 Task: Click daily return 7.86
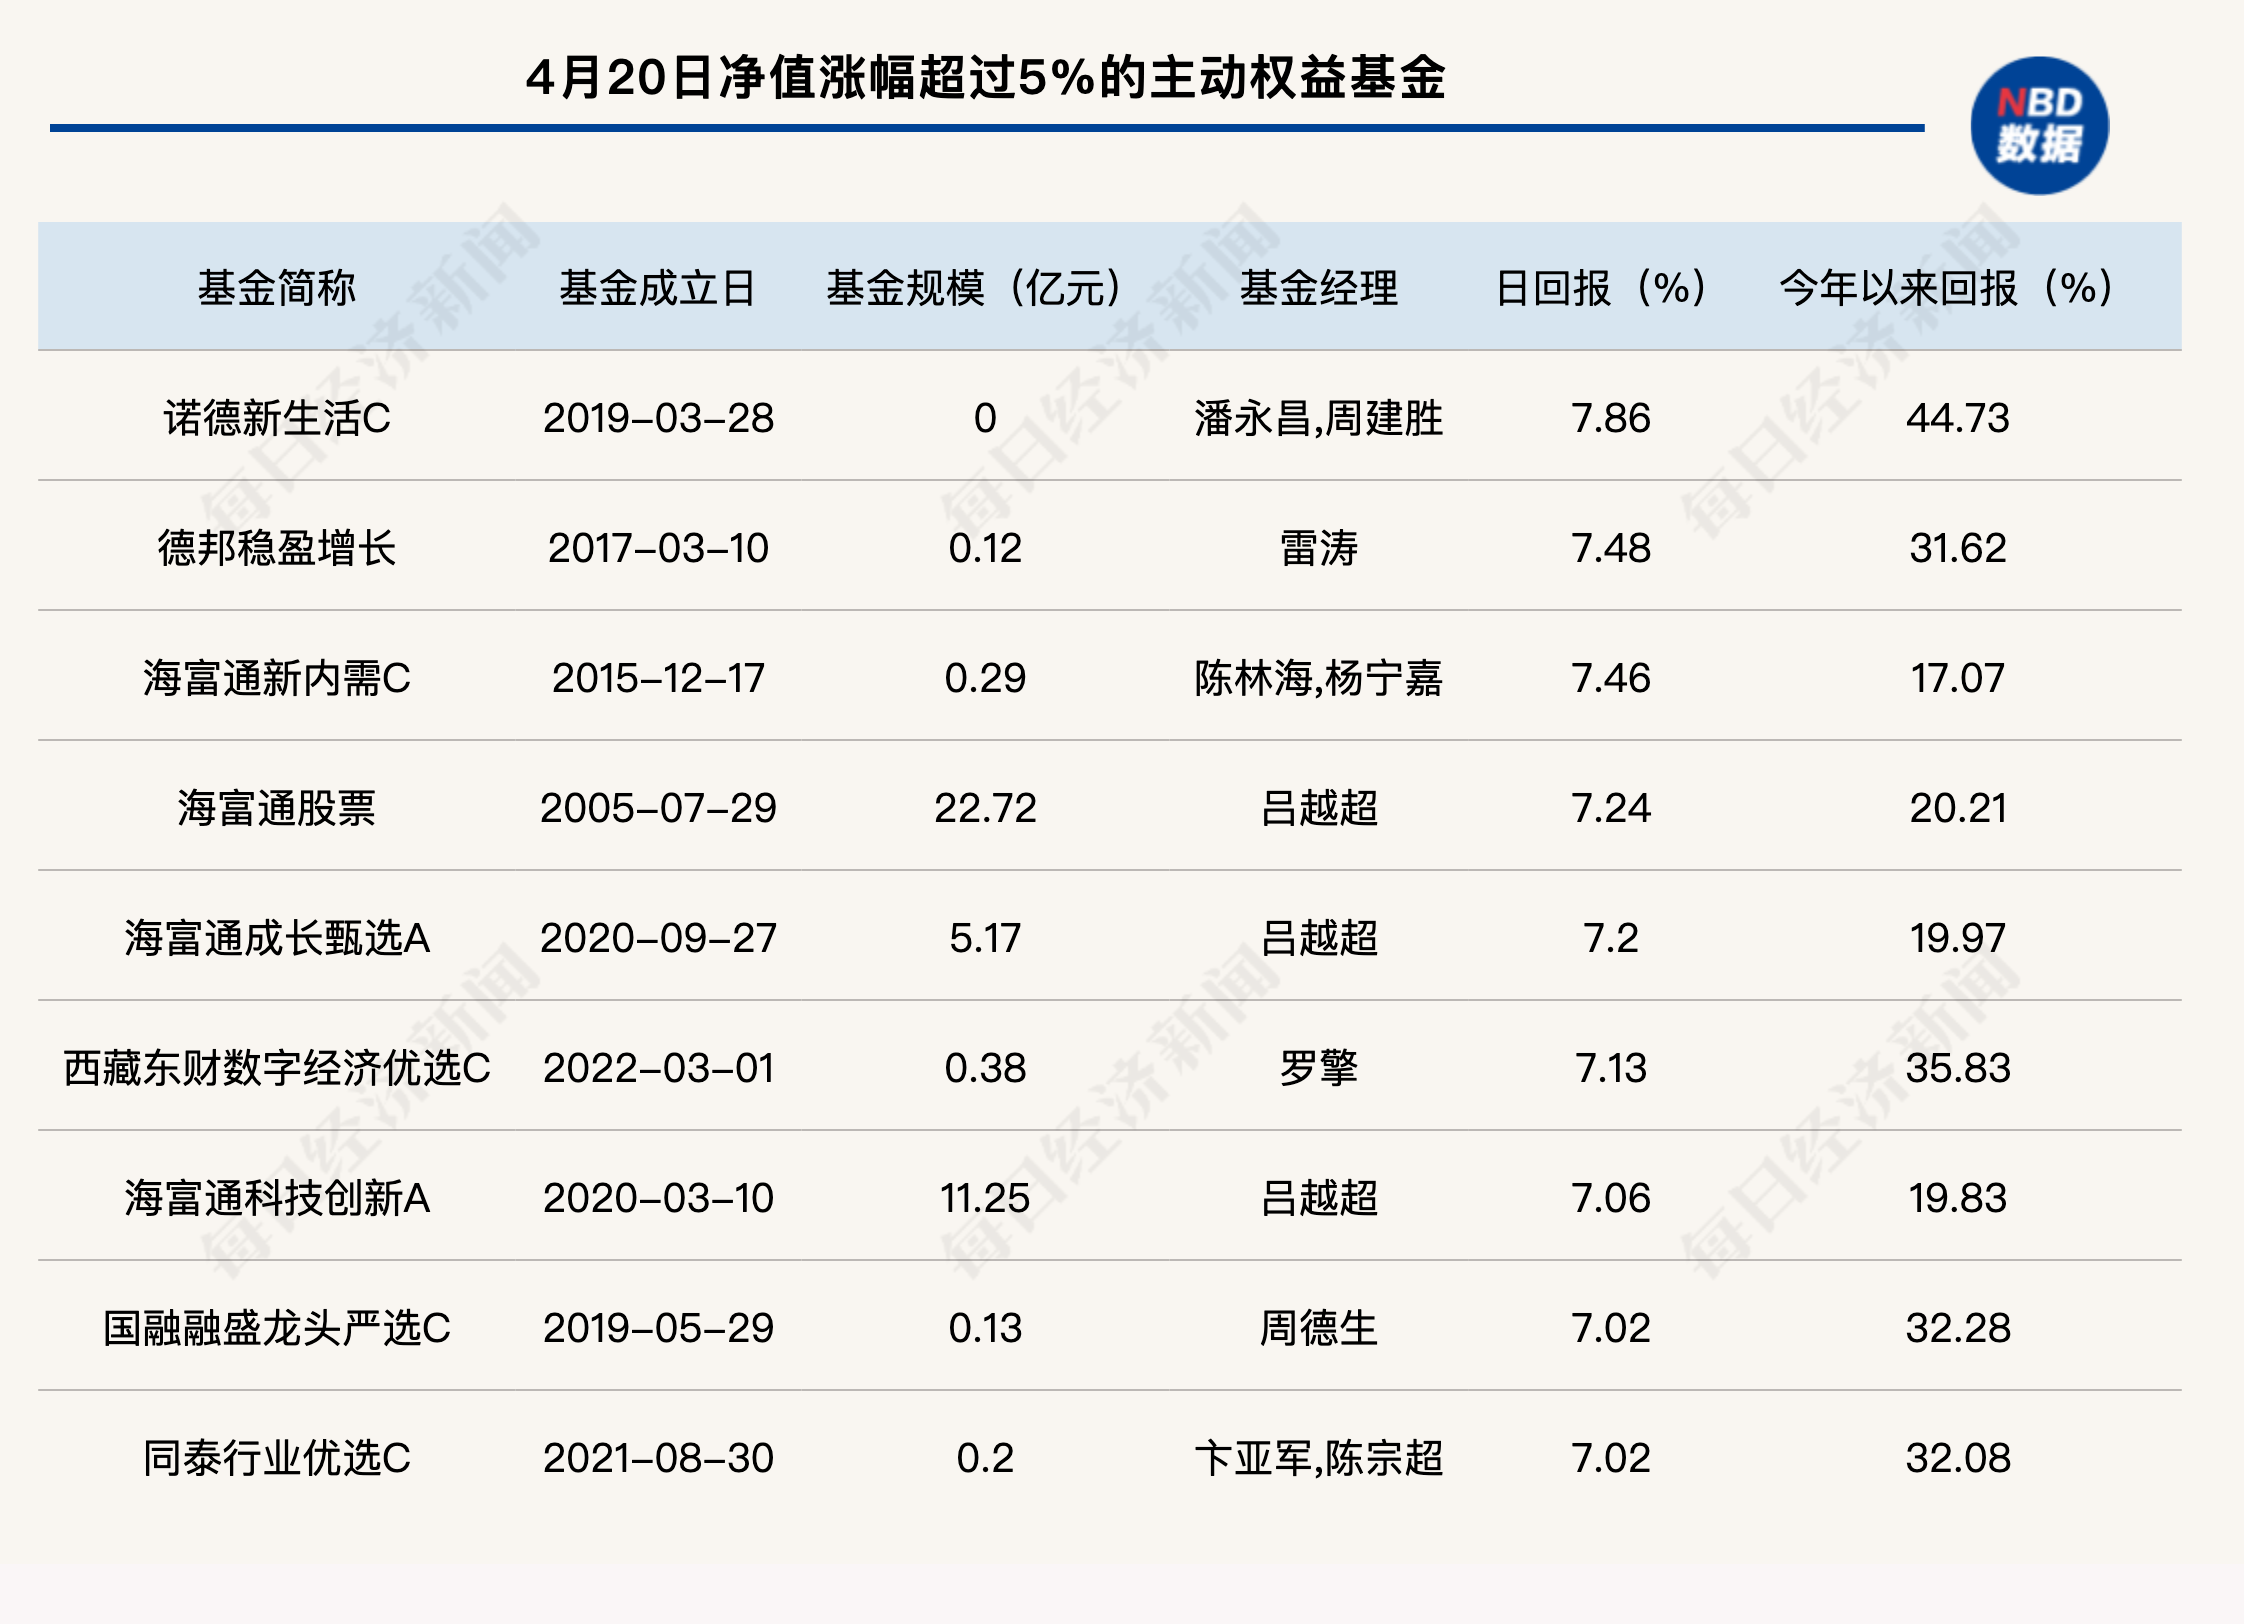tap(1611, 418)
